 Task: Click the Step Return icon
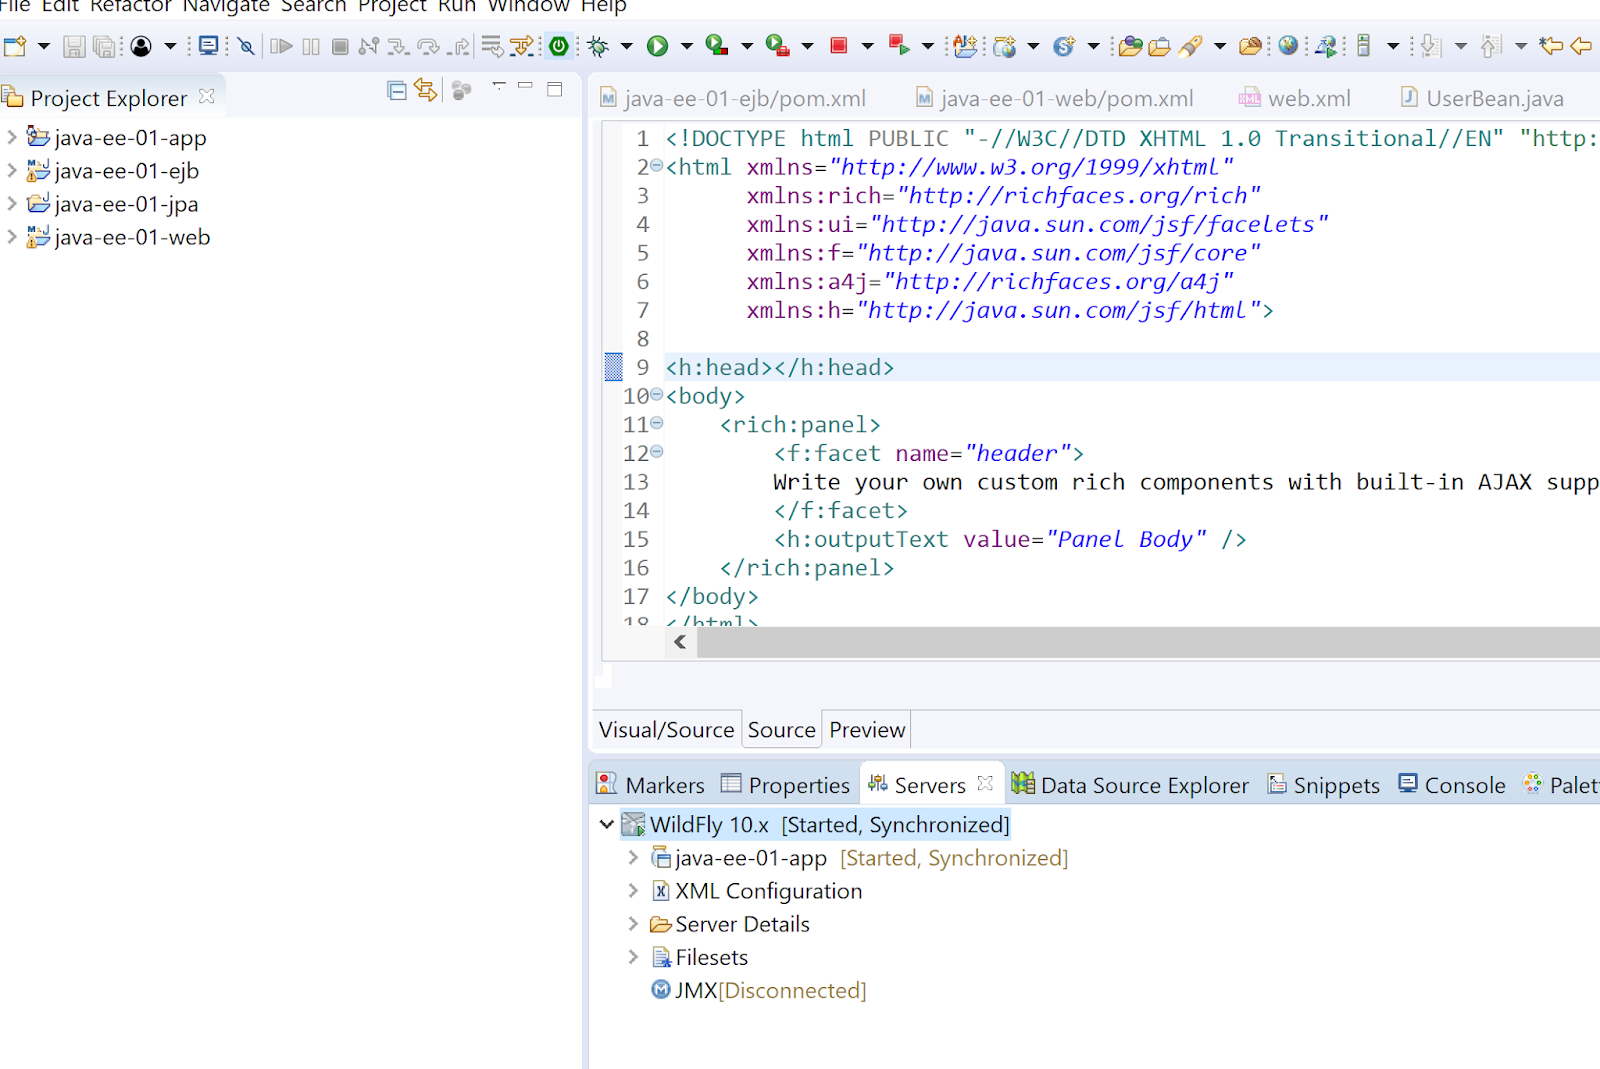[x=459, y=46]
